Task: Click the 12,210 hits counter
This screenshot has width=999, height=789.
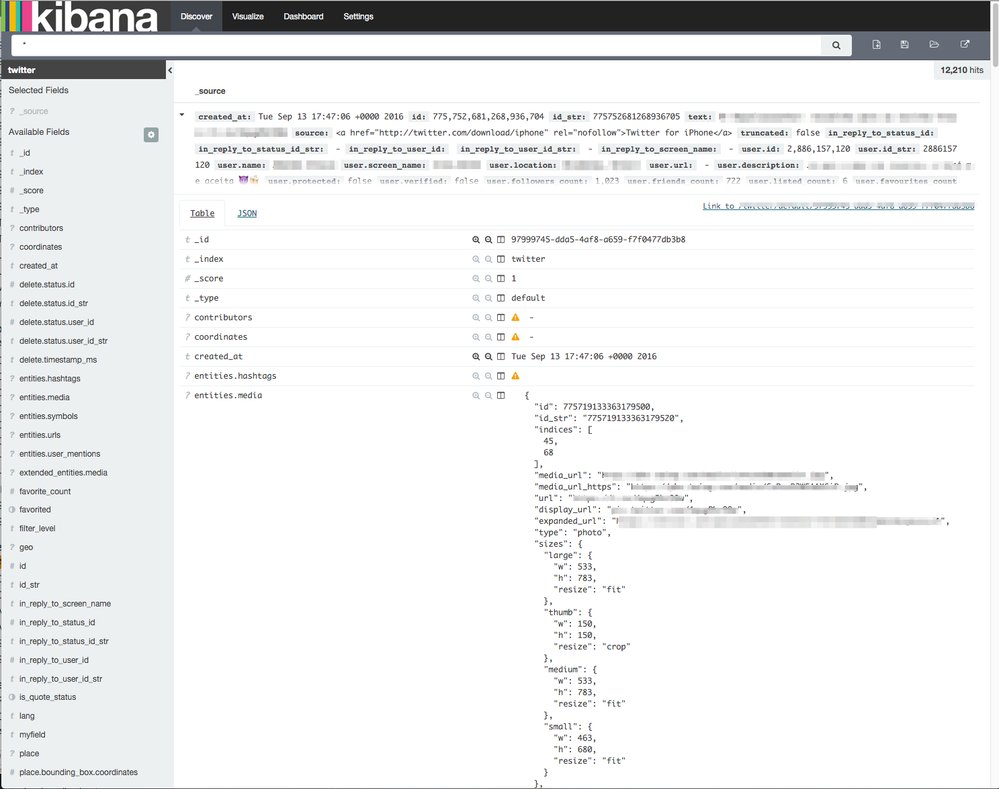Action: click(x=961, y=69)
